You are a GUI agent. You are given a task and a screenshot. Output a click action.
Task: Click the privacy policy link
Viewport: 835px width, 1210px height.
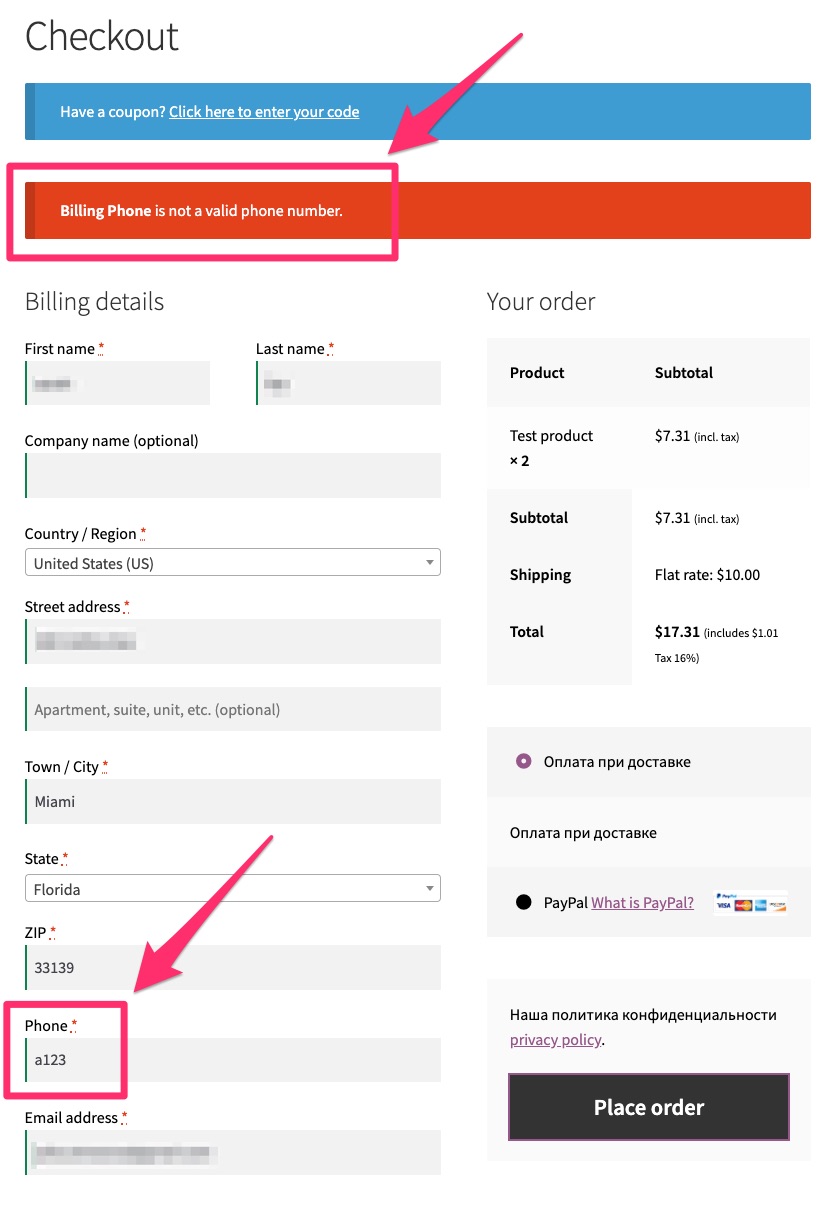click(555, 1039)
